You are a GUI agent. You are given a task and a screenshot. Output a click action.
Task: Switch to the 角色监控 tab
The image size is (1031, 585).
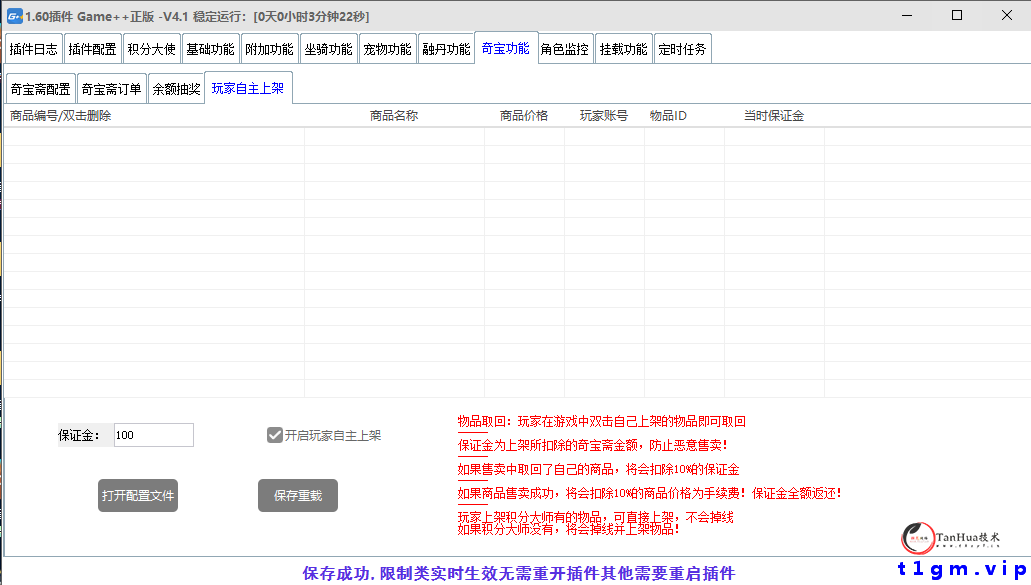563,47
